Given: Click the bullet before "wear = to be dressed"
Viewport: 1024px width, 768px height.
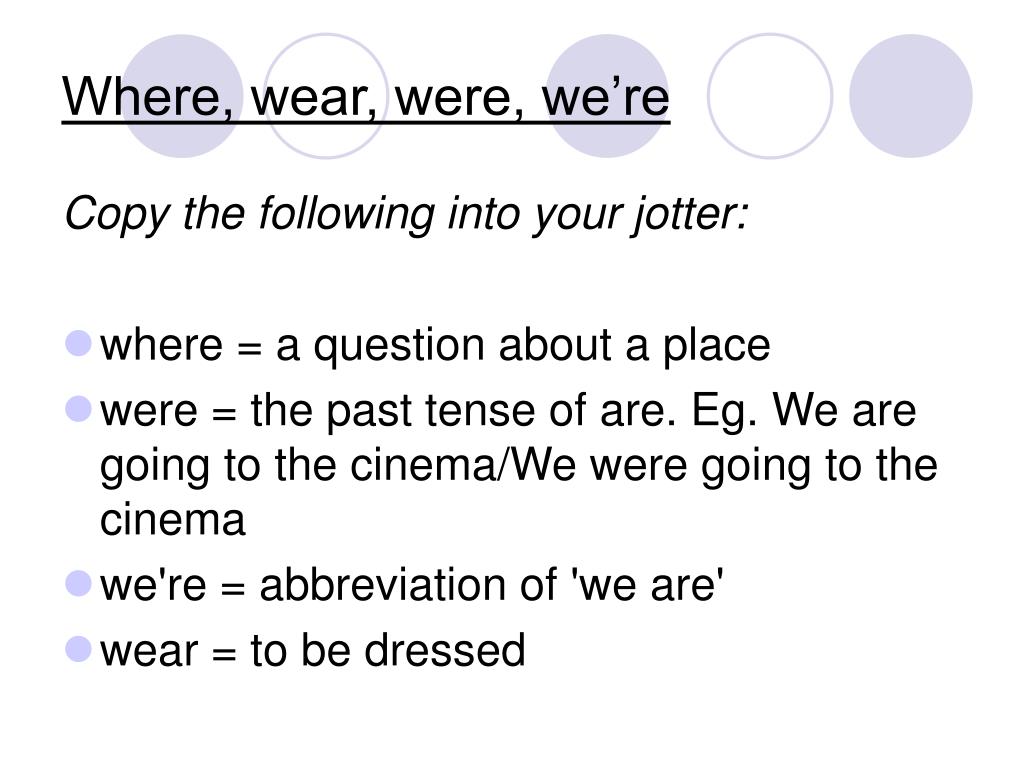Looking at the screenshot, I should click(78, 650).
